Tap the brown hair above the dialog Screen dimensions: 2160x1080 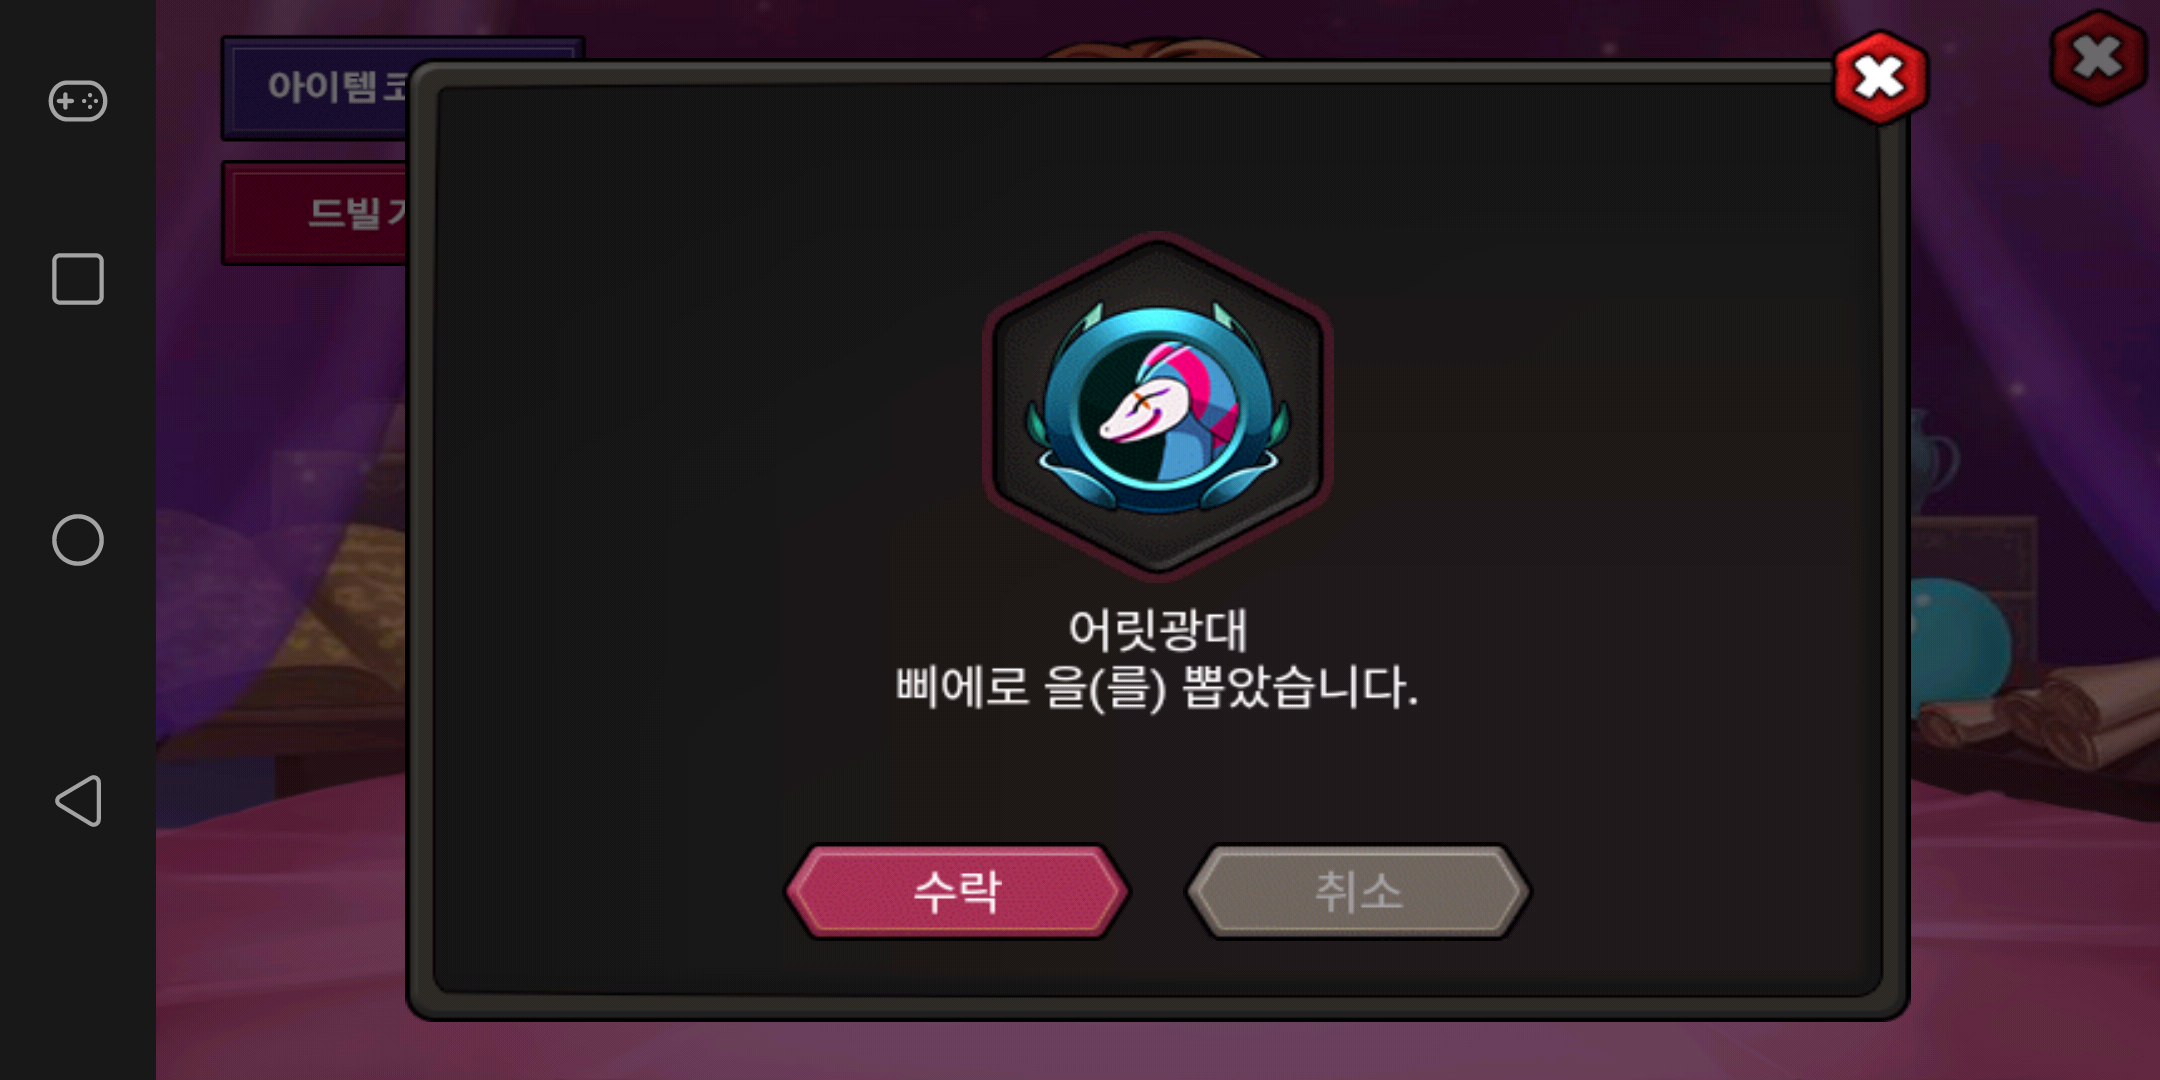1150,48
